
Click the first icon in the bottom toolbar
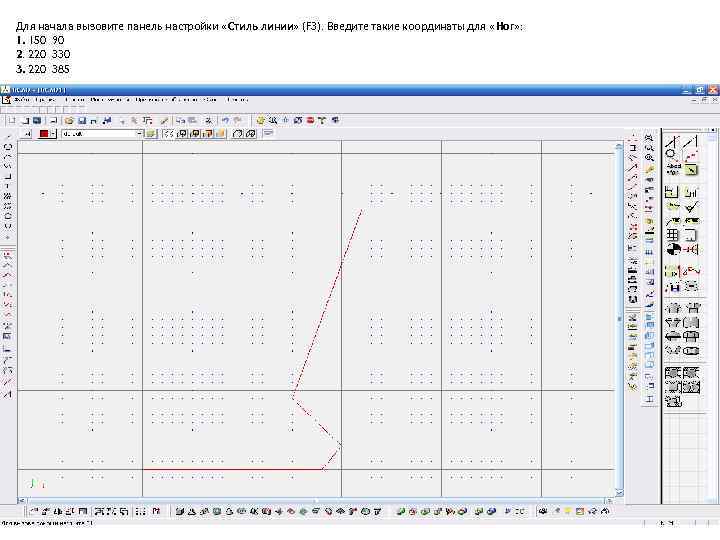34,511
